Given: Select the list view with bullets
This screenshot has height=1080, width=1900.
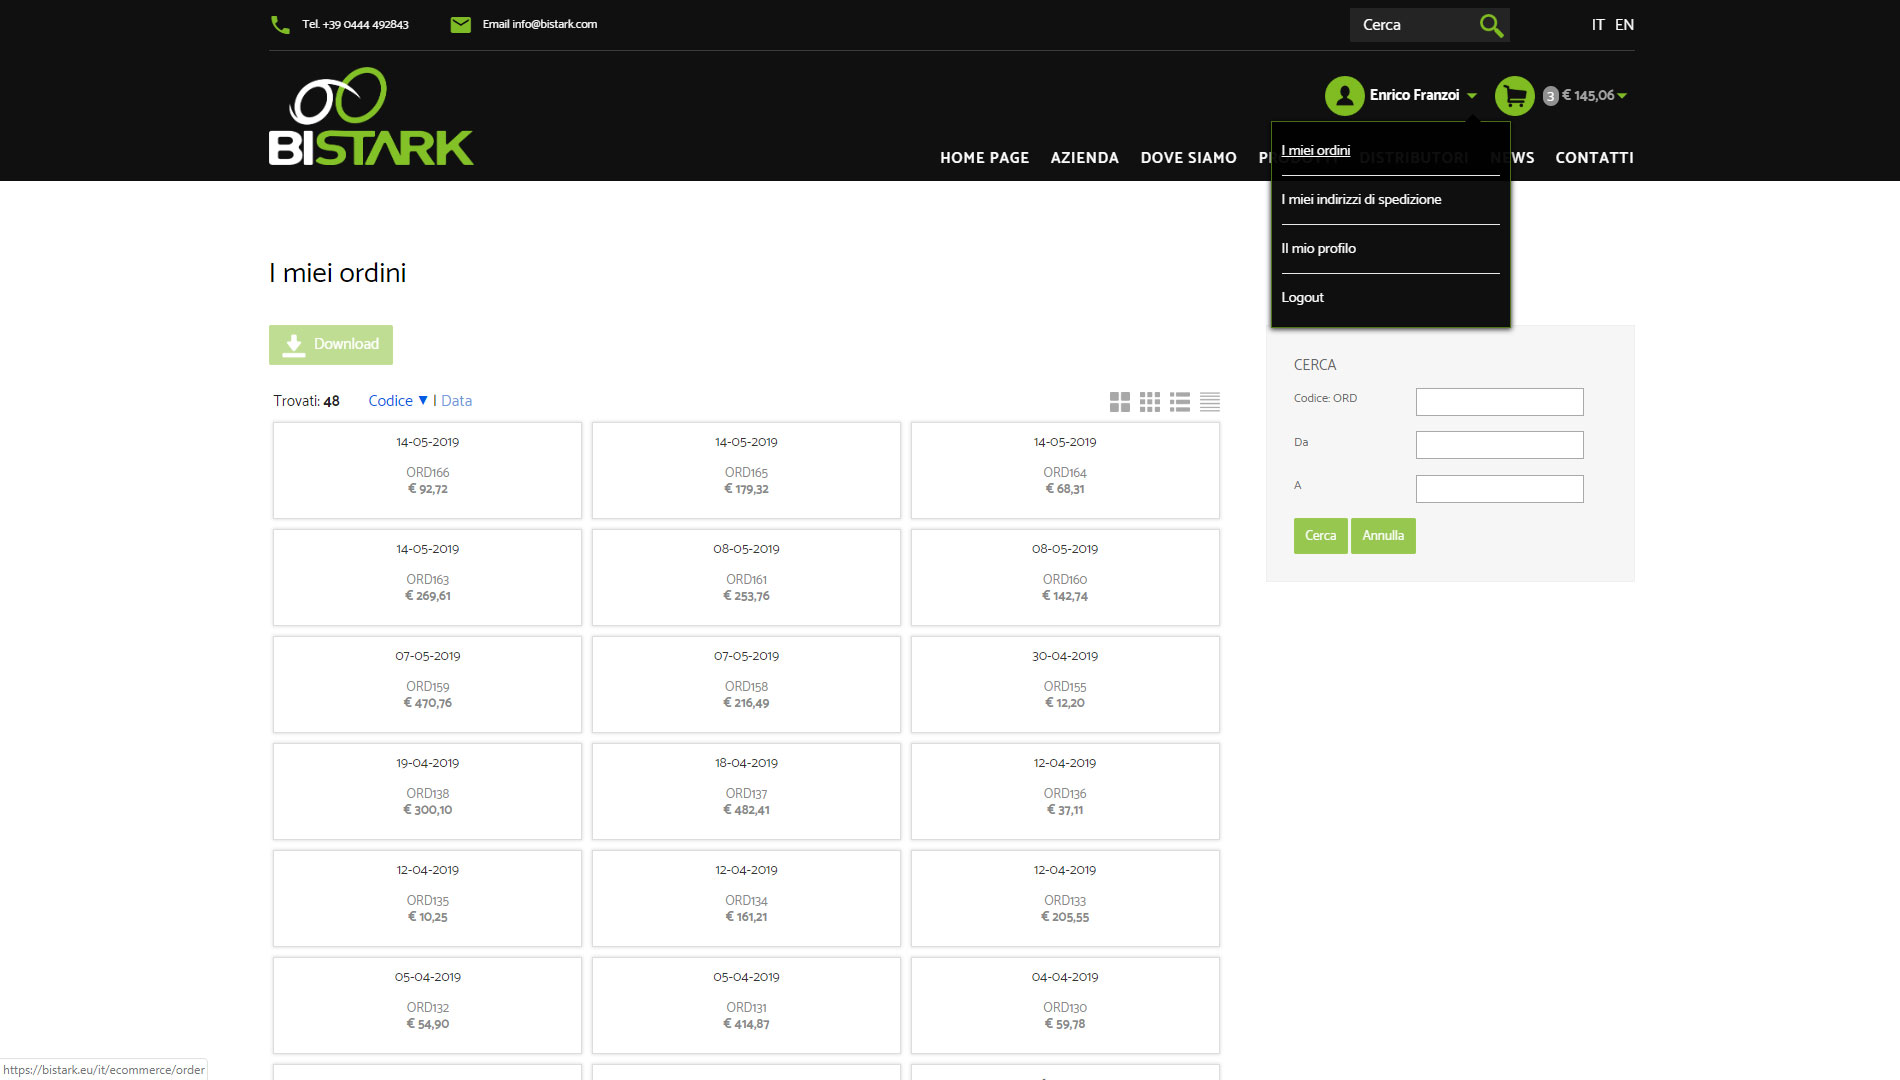Looking at the screenshot, I should pos(1180,402).
